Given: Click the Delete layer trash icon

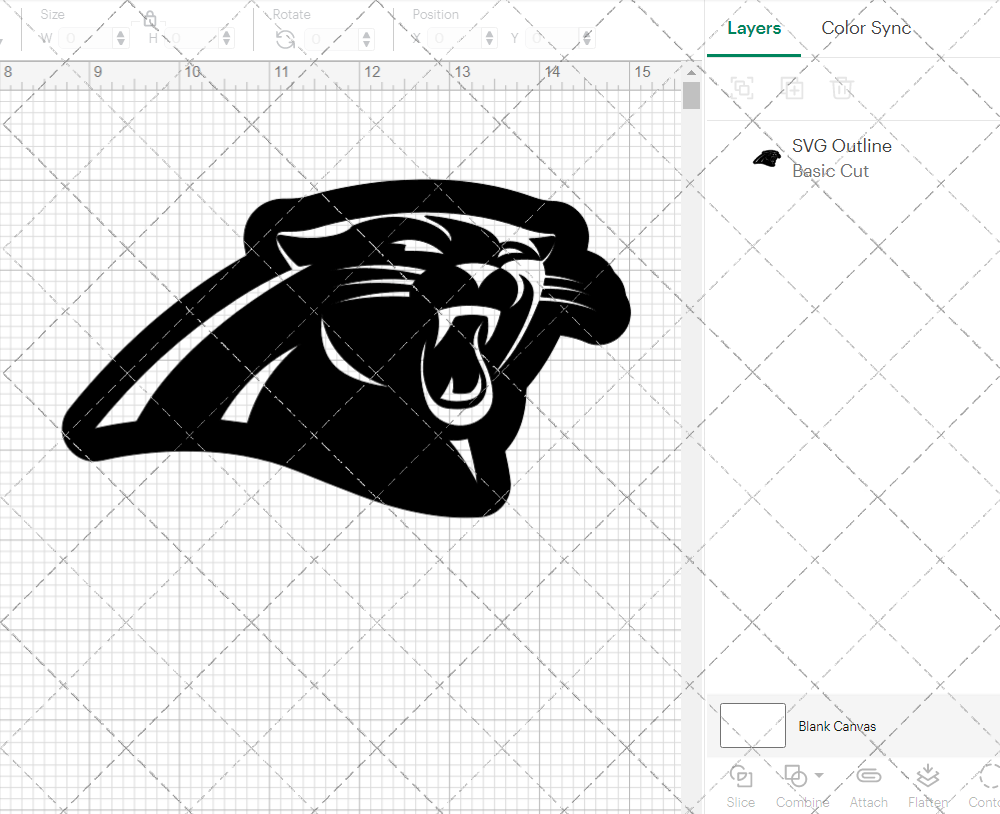Looking at the screenshot, I should (x=842, y=88).
